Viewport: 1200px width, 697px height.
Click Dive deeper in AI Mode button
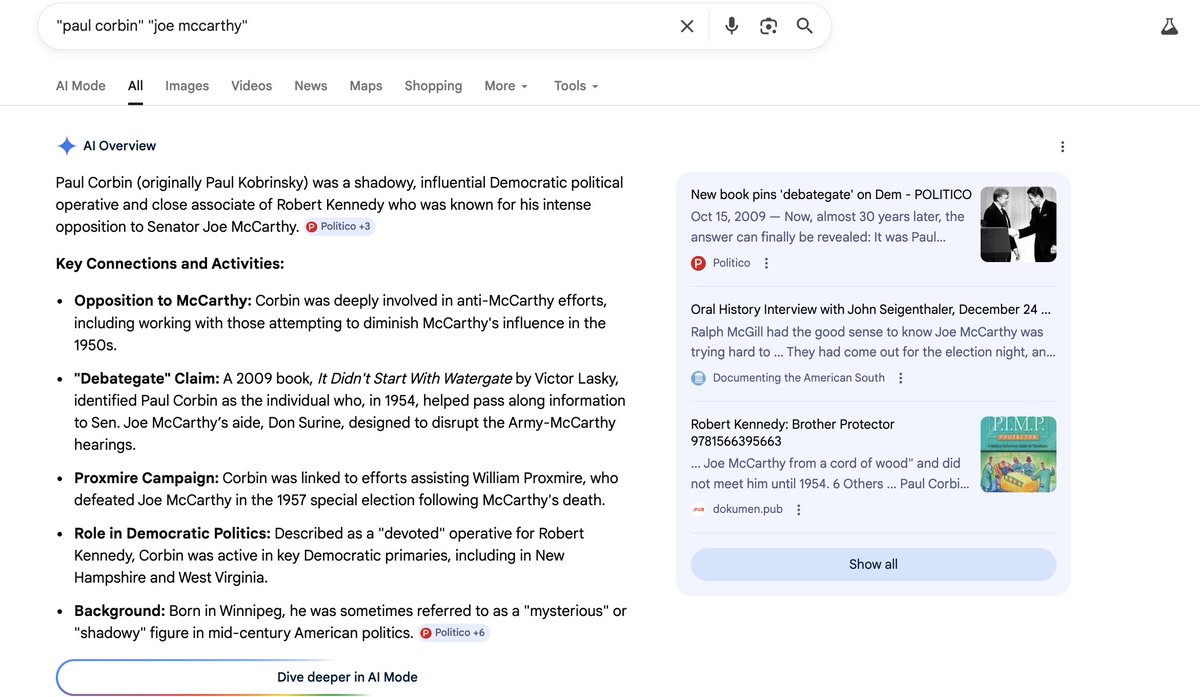click(347, 677)
